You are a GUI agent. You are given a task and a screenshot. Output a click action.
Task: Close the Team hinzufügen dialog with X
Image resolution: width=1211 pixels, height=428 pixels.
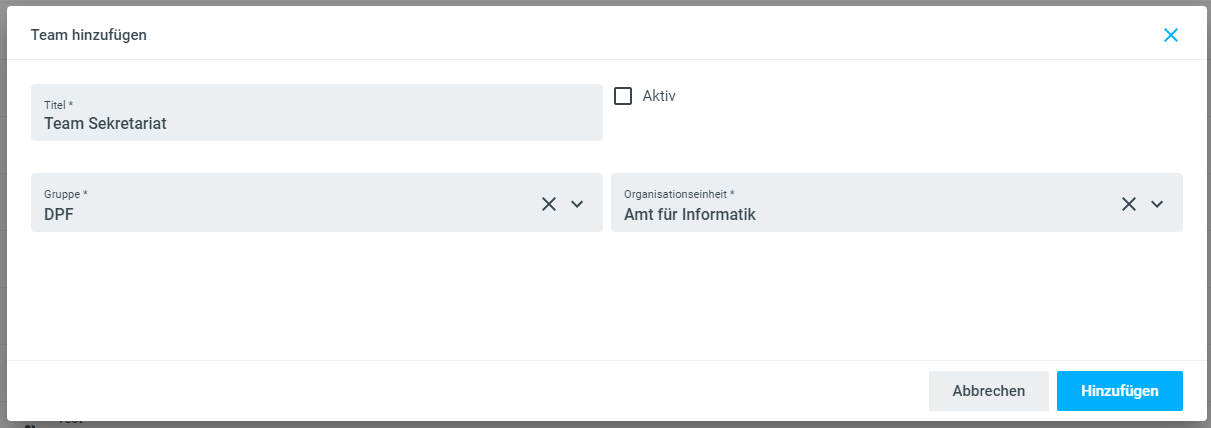(1171, 35)
